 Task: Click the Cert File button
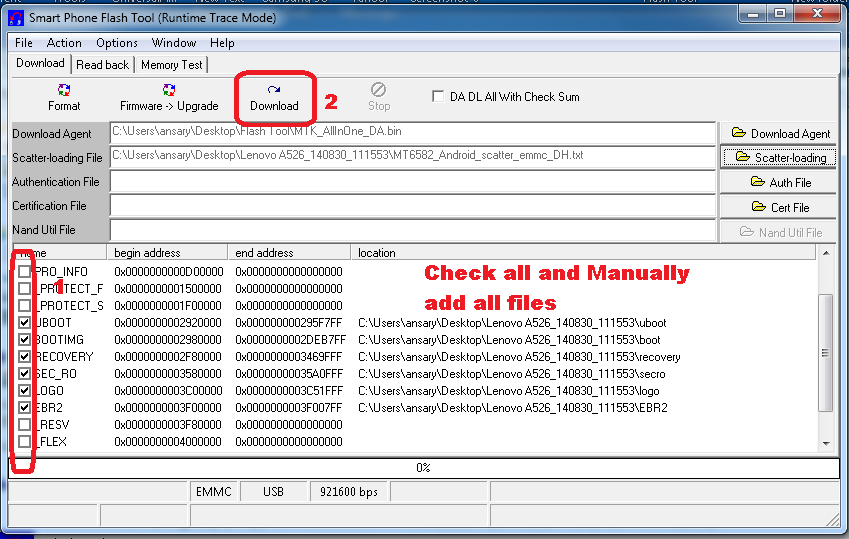point(778,207)
